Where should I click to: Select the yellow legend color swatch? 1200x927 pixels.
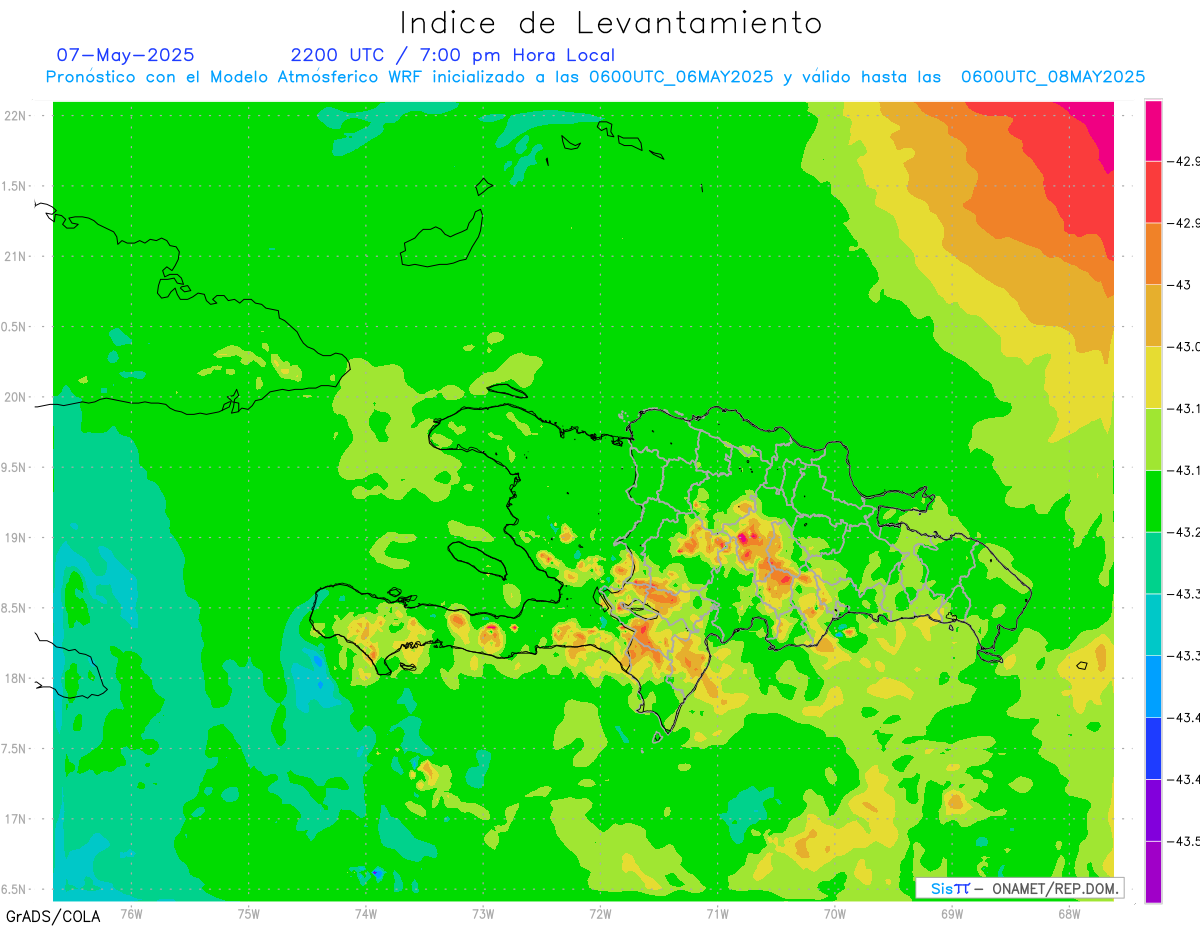point(1153,377)
